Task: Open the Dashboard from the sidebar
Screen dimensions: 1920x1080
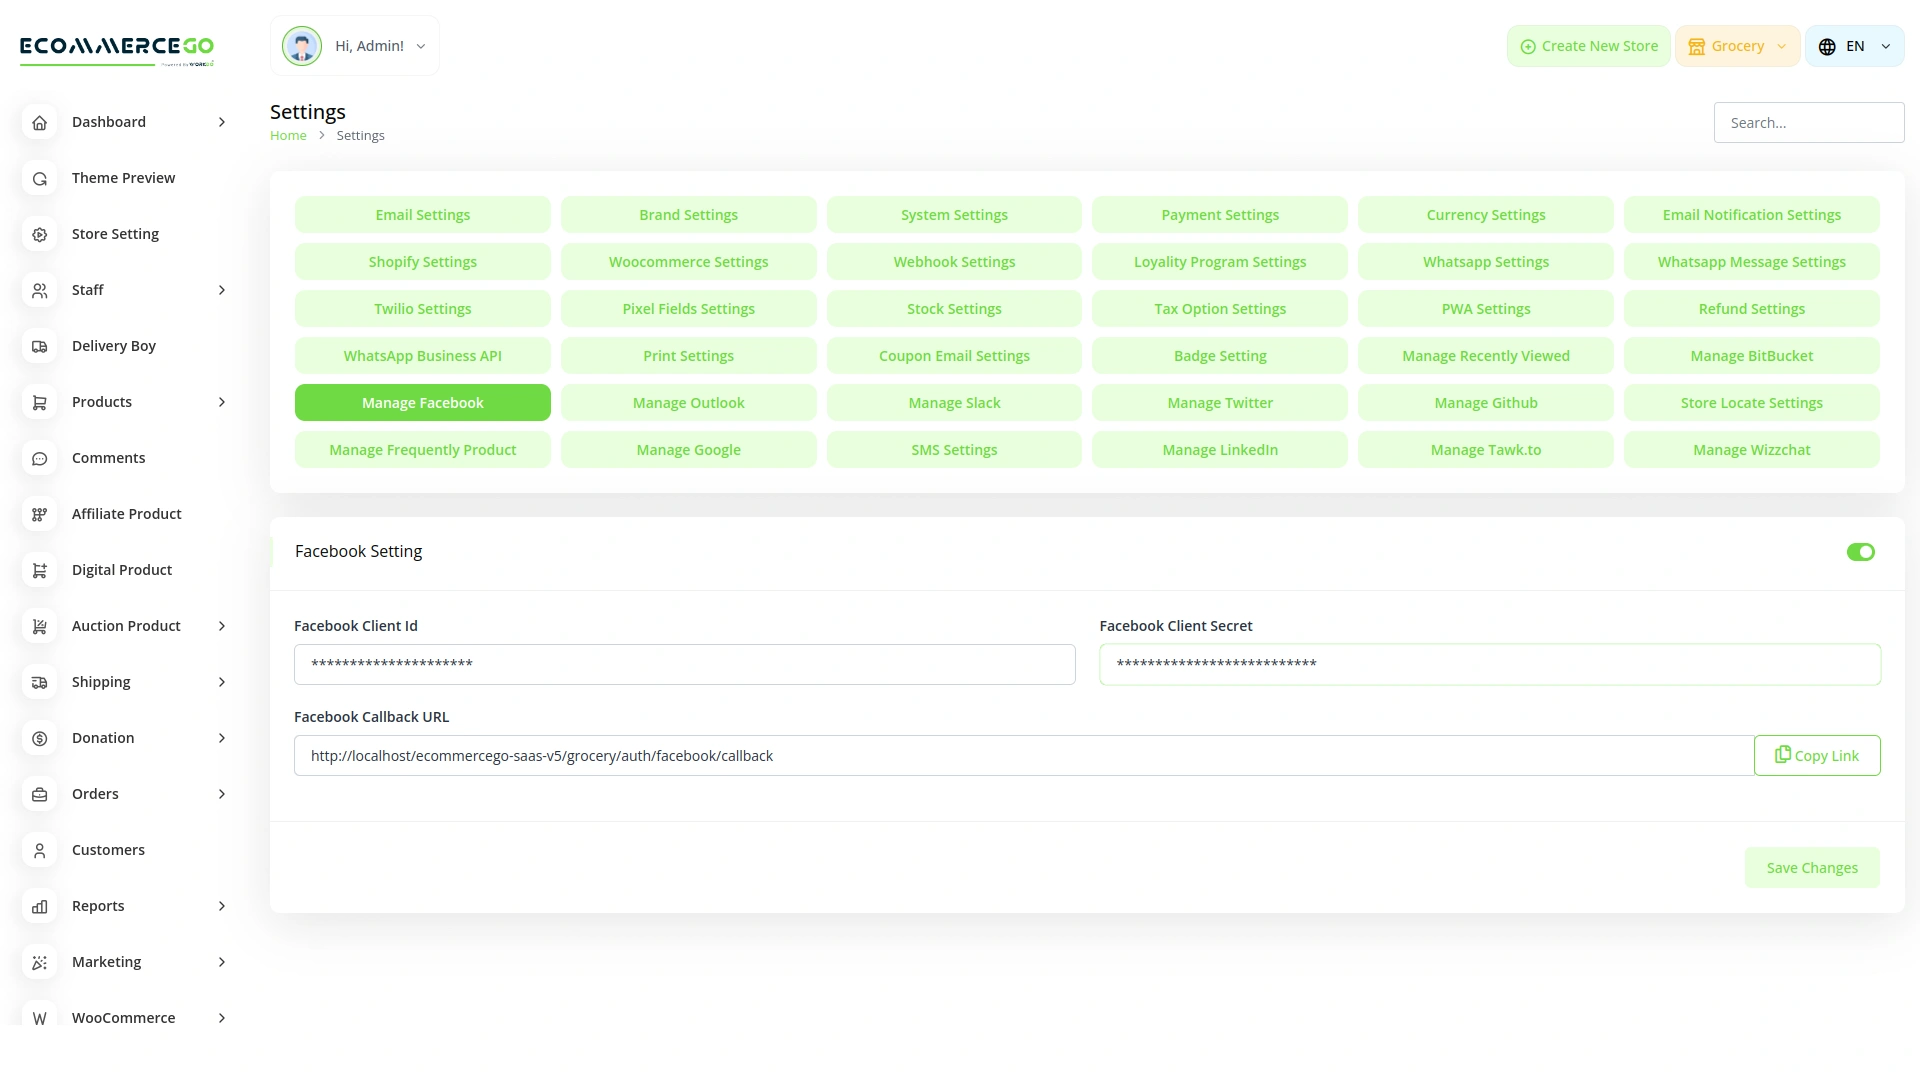Action: tap(40, 122)
